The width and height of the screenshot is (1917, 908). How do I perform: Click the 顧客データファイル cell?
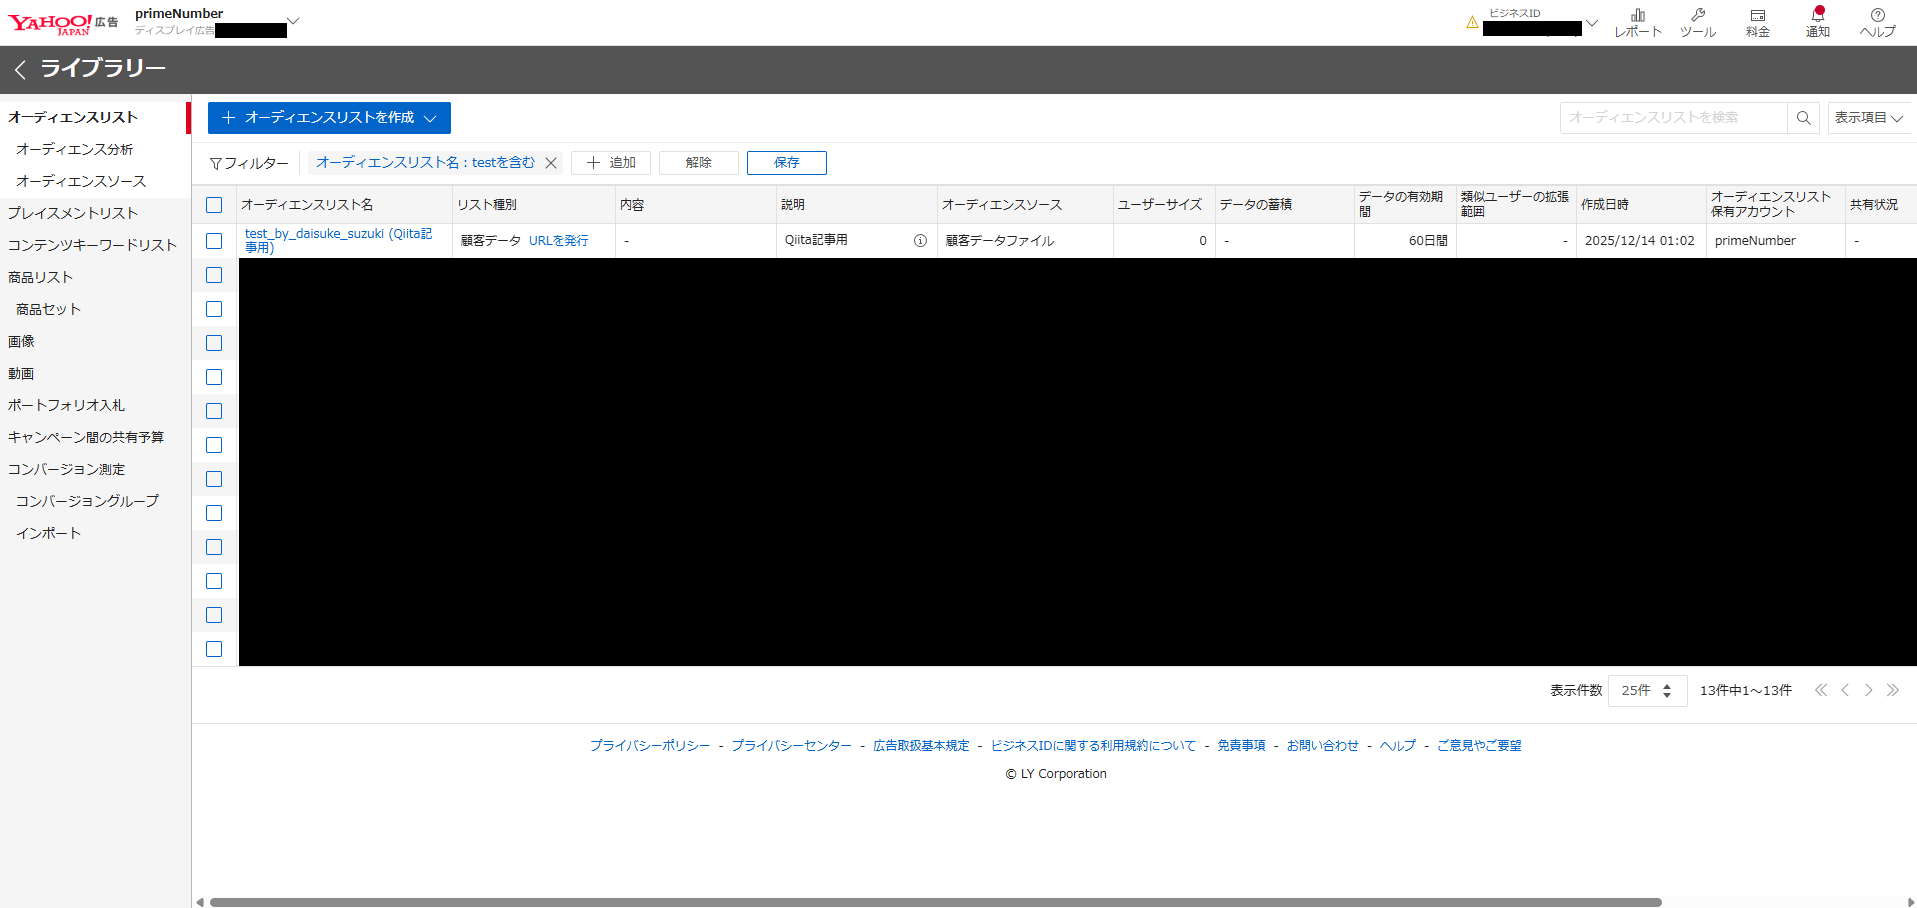coord(1025,241)
